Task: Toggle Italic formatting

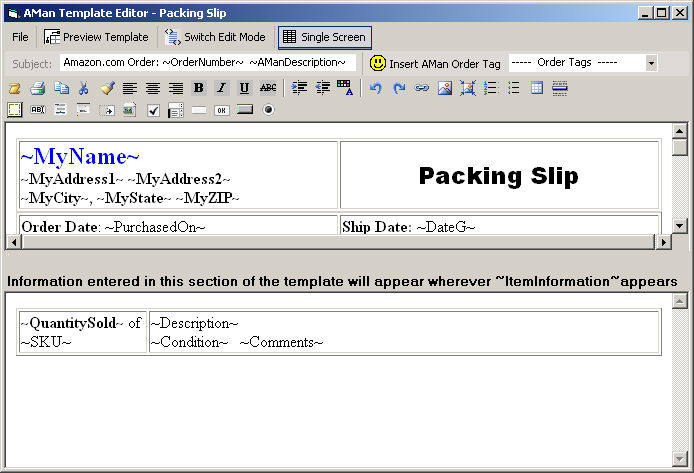Action: click(x=221, y=88)
